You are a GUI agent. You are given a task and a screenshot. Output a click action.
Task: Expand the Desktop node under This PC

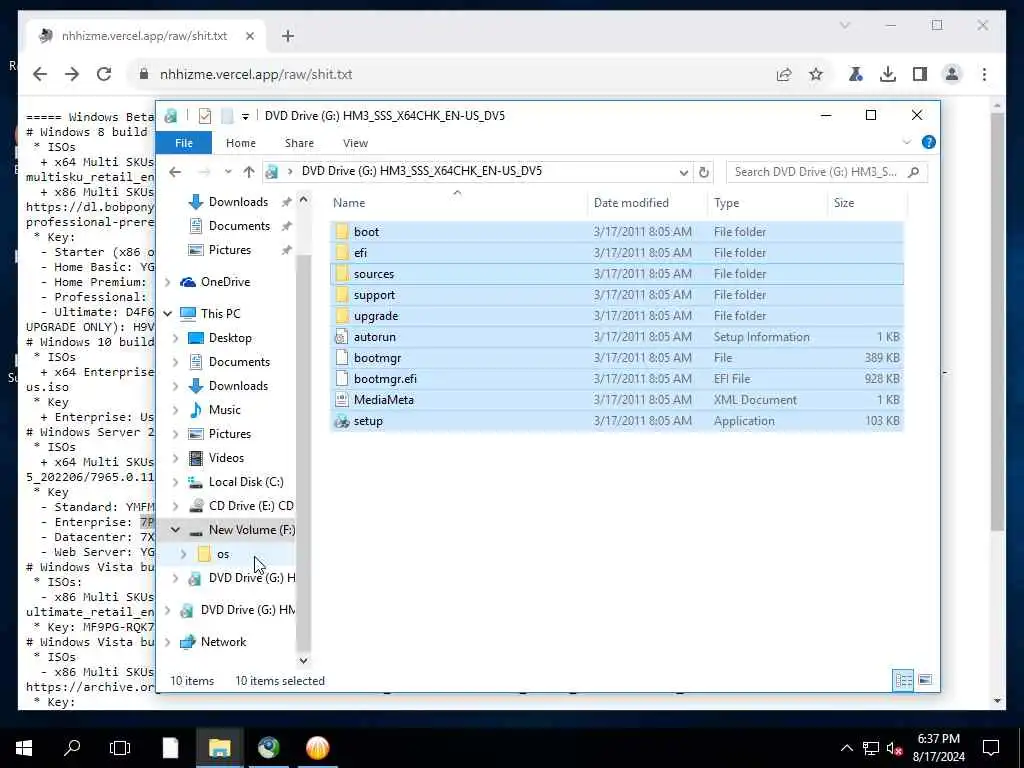coord(176,338)
